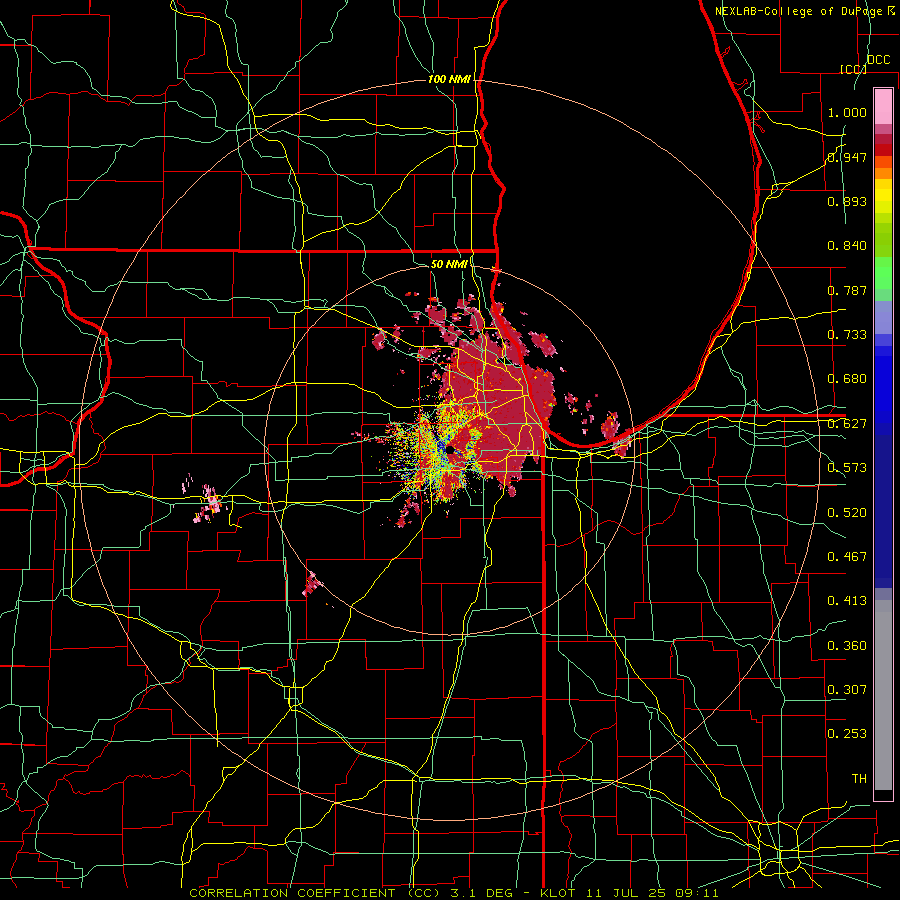
Task: Select the 0.680 scale value
Action: (x=847, y=379)
